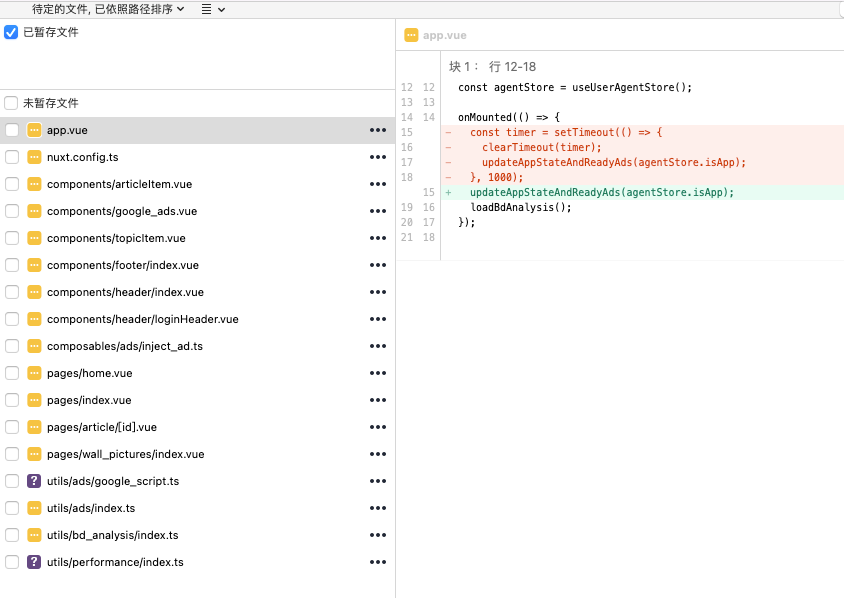
Task: Click the modified icon of pages/home.vue
Action: 34,373
